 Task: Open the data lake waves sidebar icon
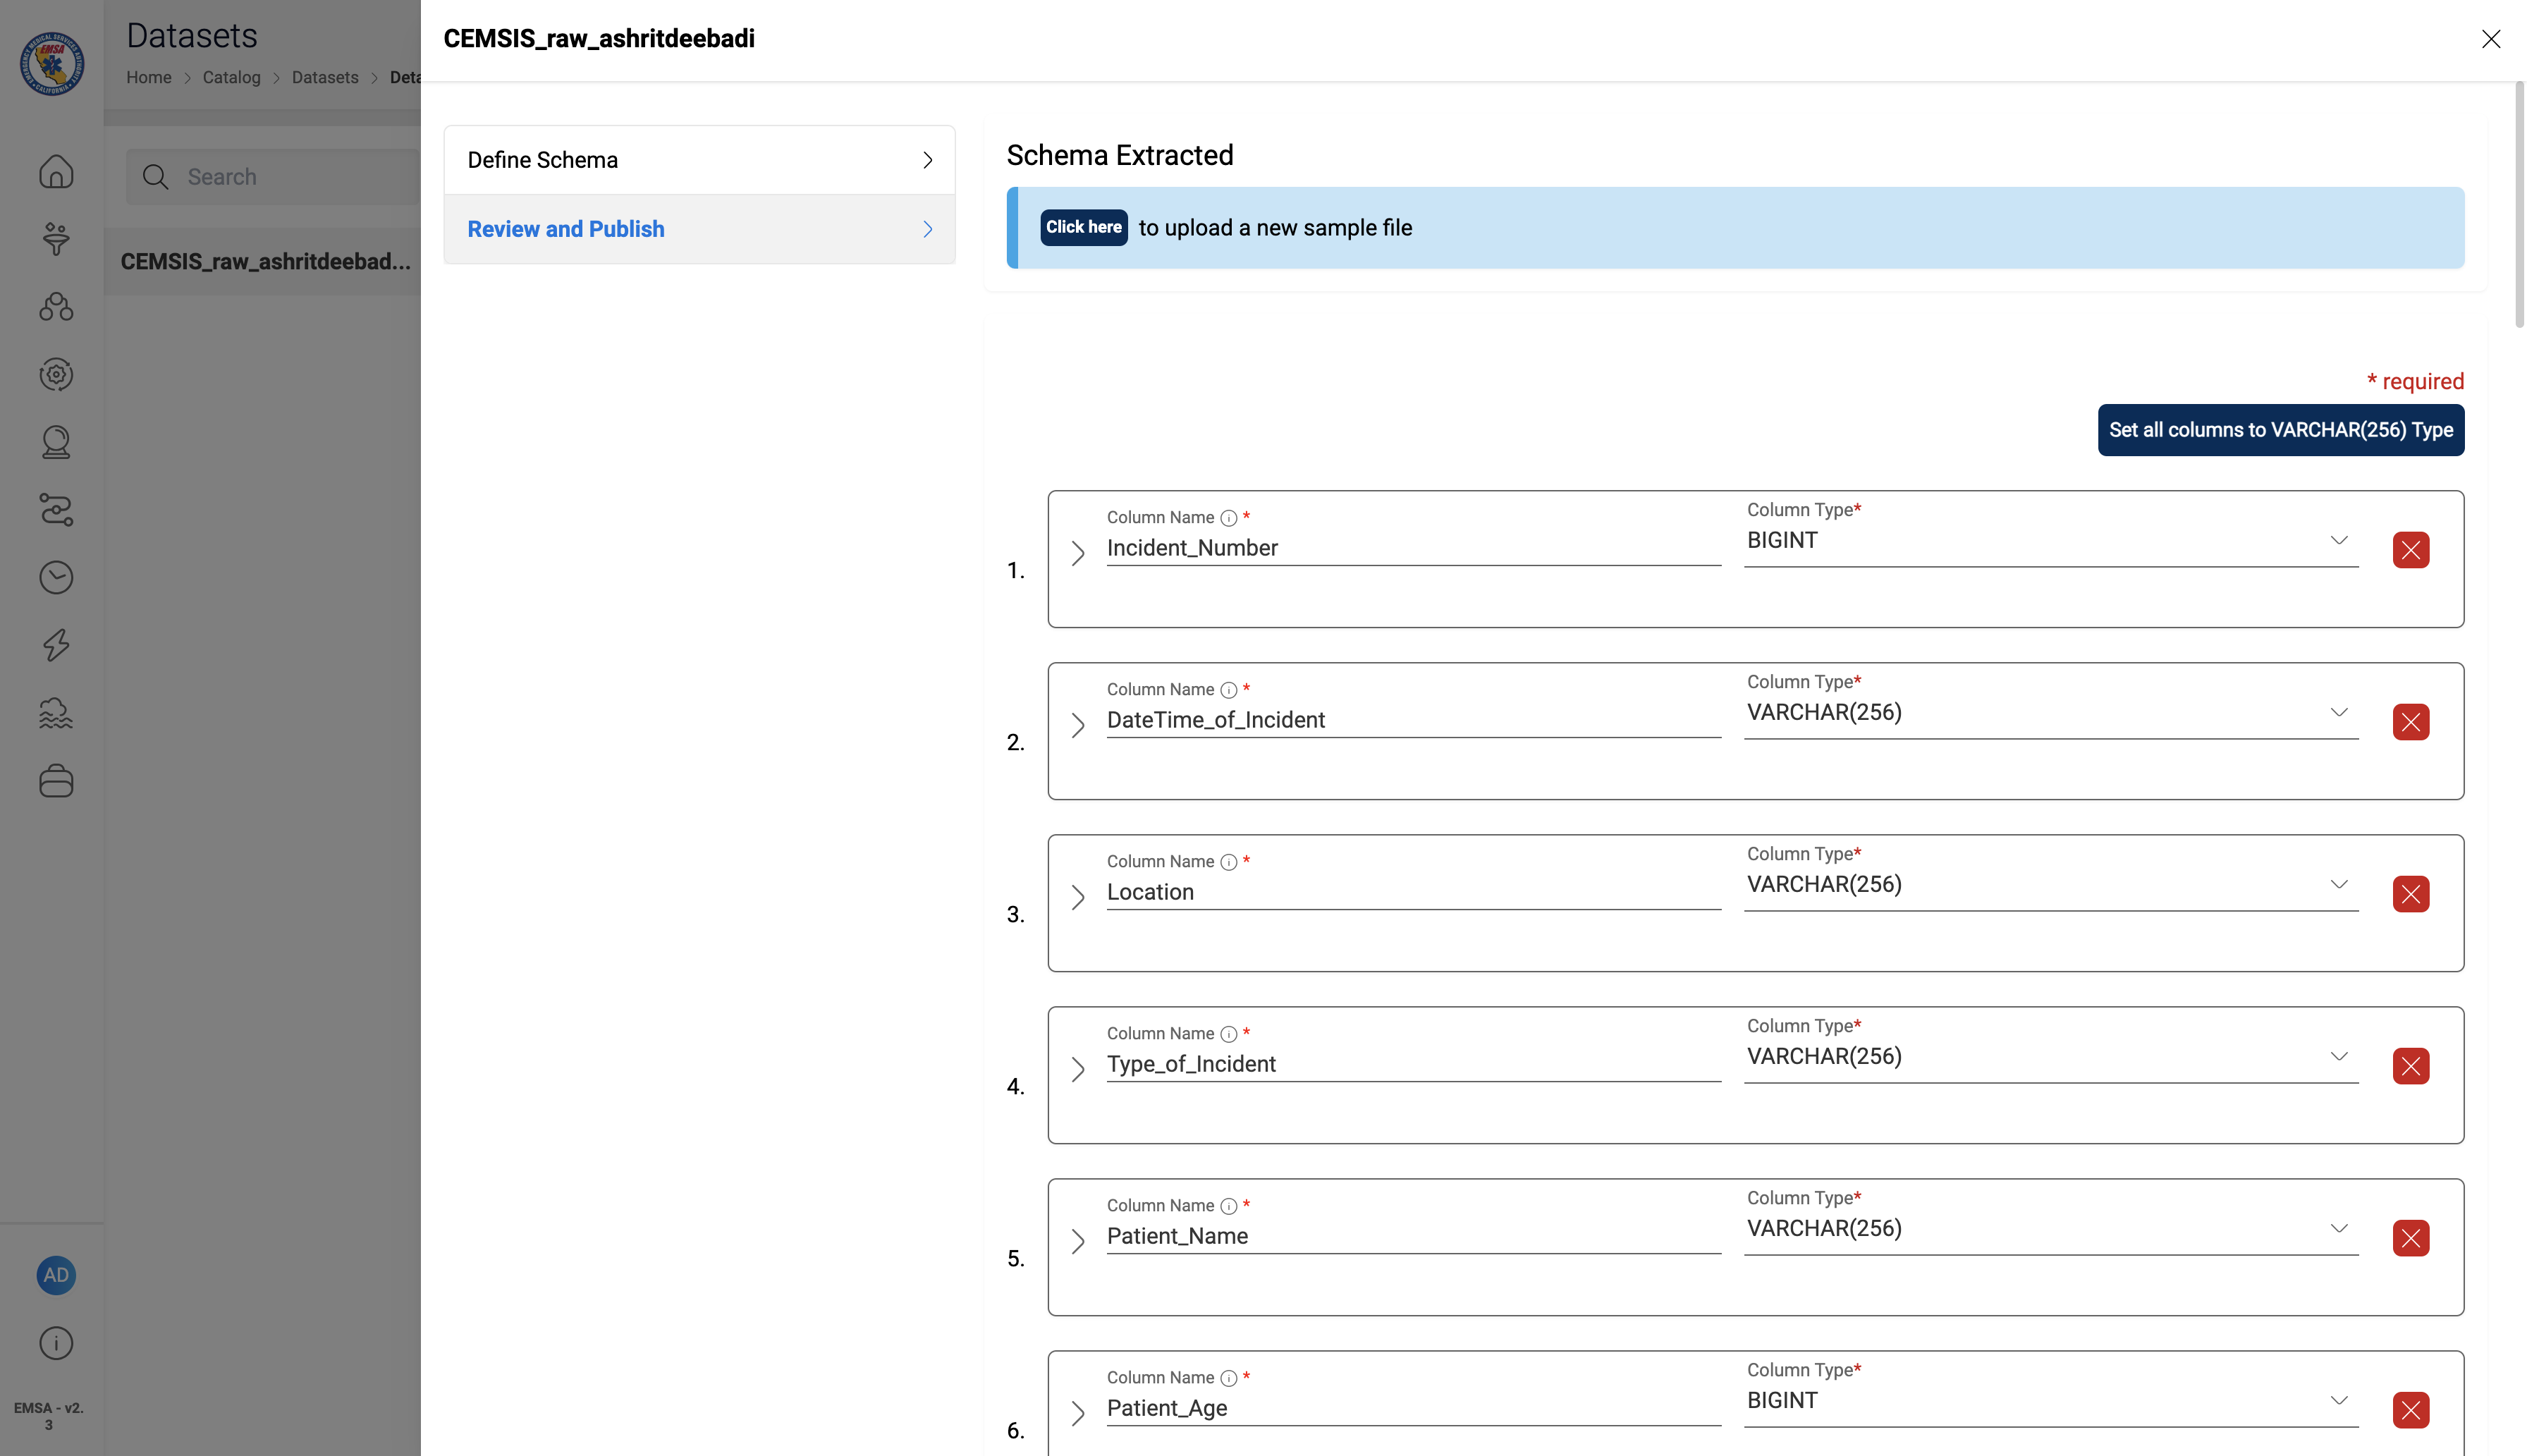[56, 713]
